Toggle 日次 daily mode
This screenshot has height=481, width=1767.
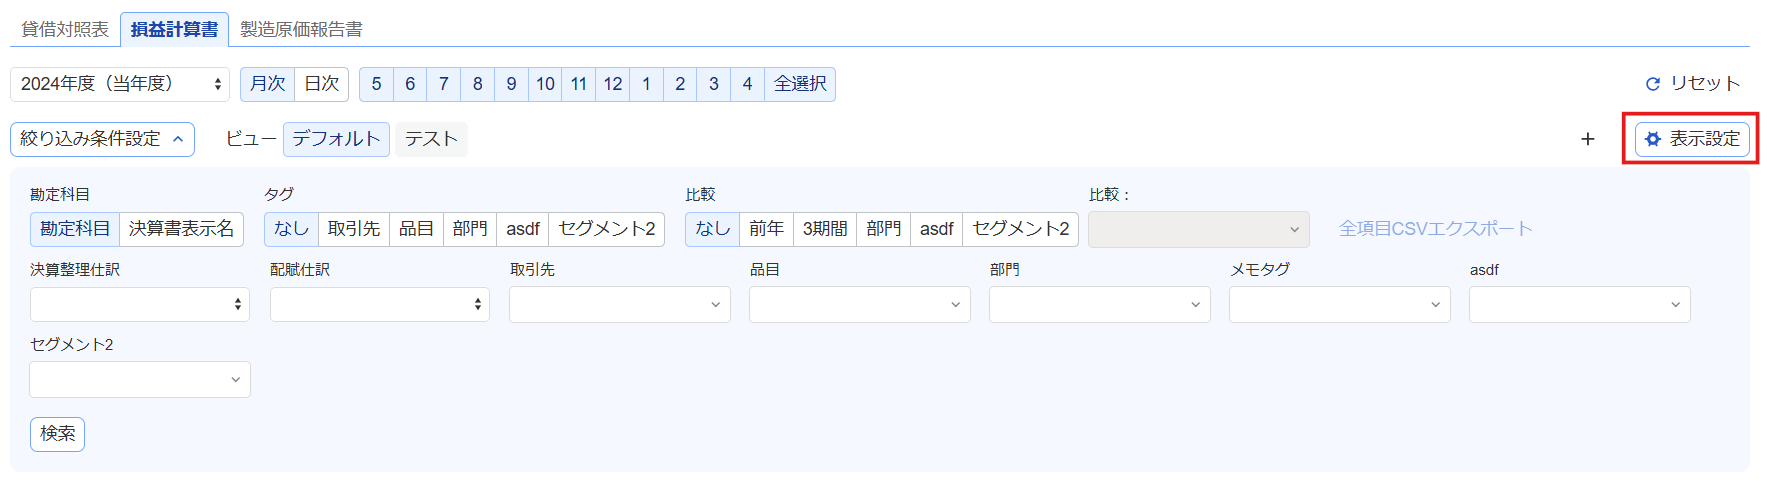point(321,84)
